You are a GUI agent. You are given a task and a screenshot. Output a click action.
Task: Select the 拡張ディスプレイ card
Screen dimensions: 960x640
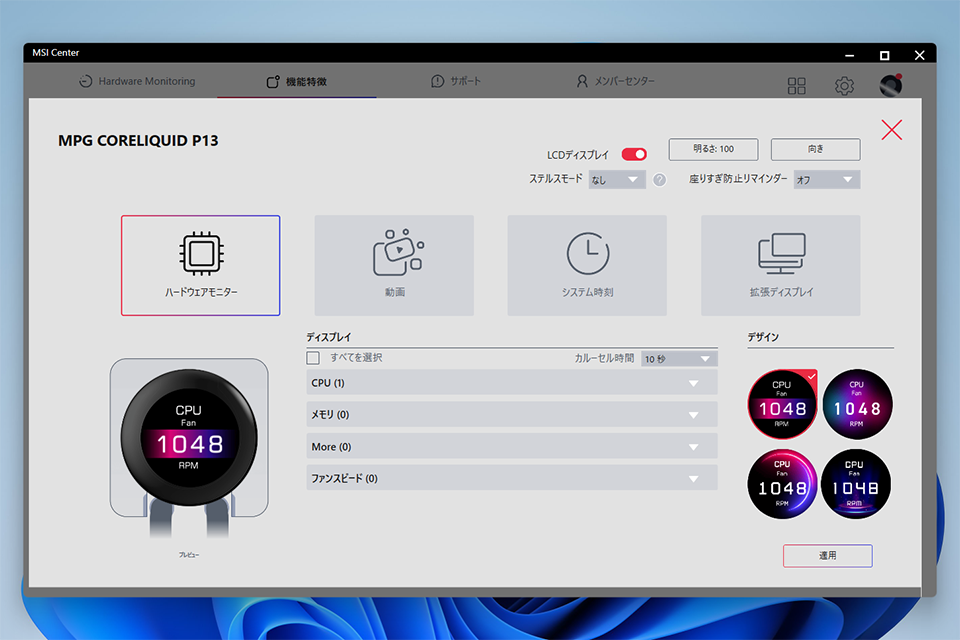tap(781, 265)
